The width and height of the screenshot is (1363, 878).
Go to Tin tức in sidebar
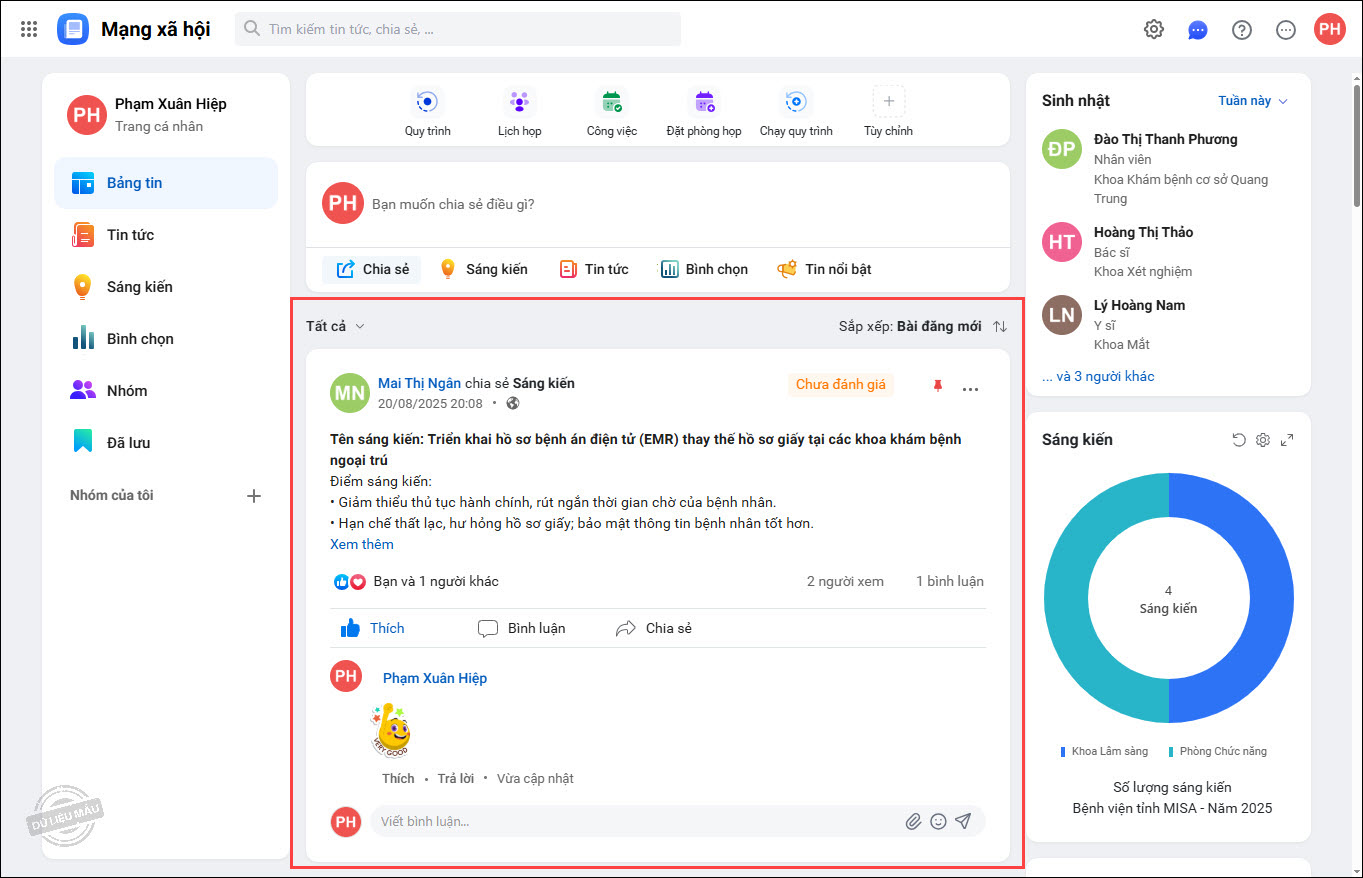point(166,235)
